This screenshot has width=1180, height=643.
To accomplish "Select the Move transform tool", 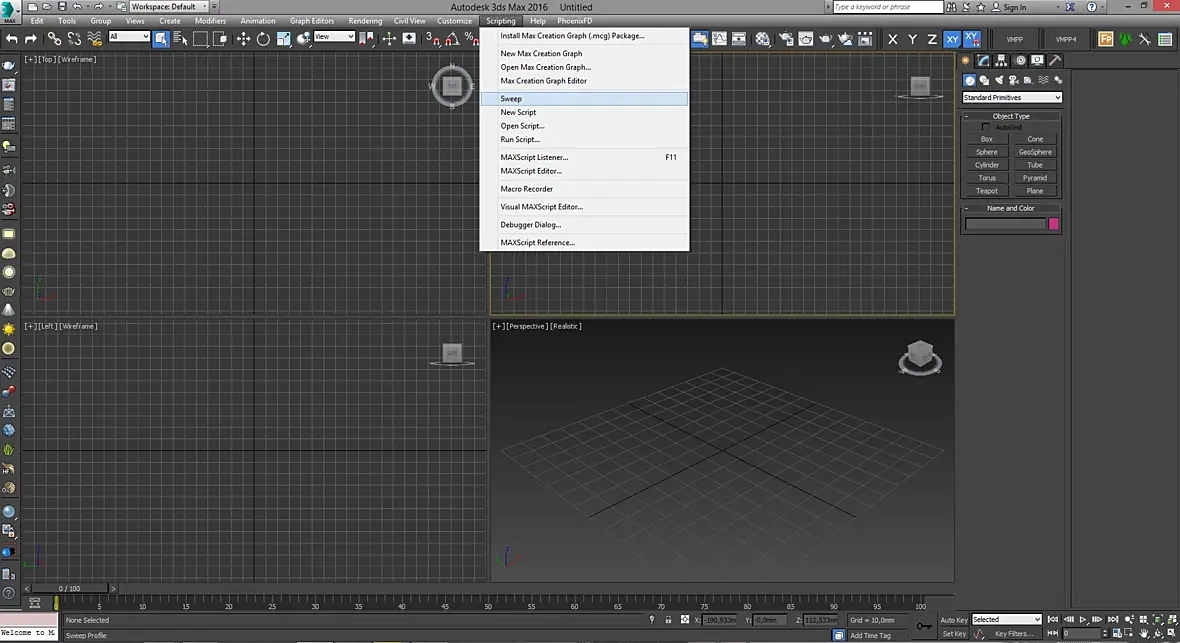I will point(243,38).
